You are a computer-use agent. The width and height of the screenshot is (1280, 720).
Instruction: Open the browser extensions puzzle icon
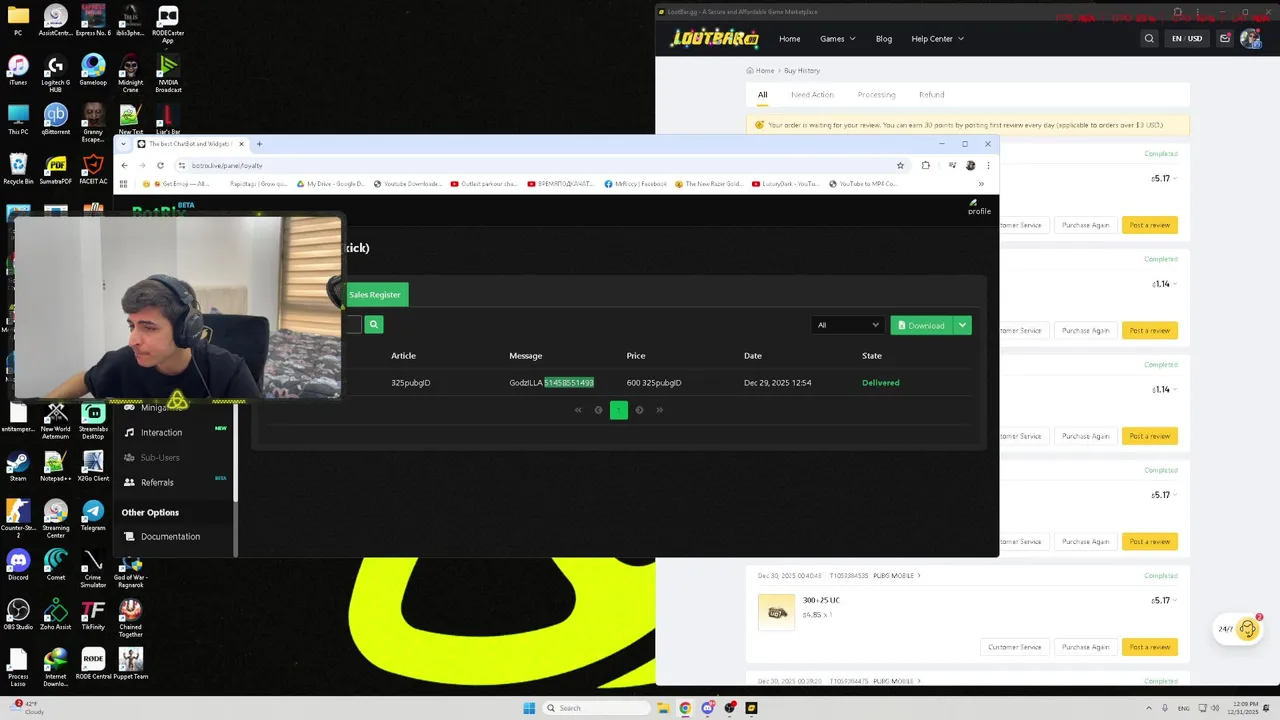[925, 165]
